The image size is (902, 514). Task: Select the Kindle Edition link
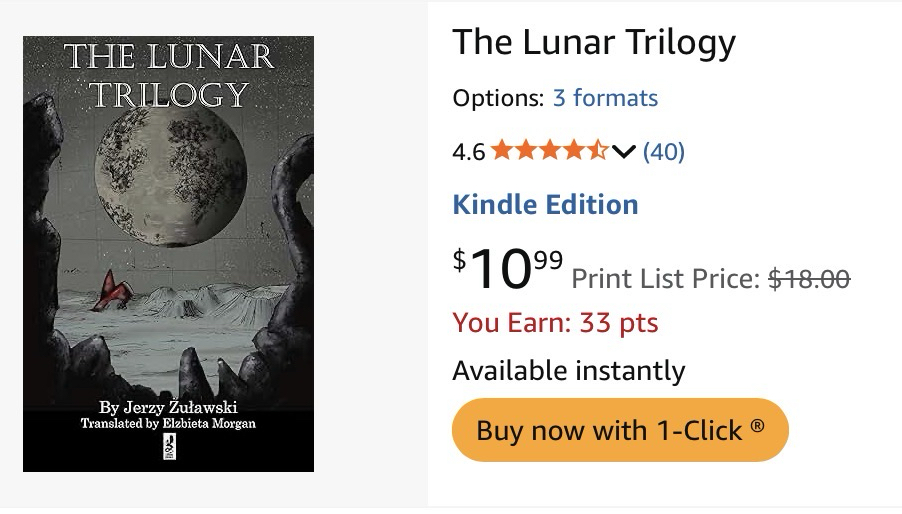pos(545,205)
